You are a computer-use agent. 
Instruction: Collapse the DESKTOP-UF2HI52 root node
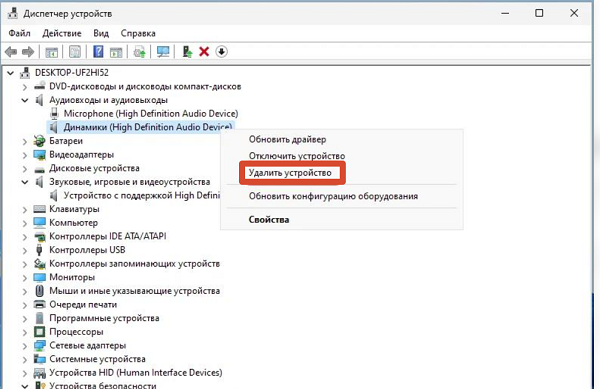(x=10, y=73)
